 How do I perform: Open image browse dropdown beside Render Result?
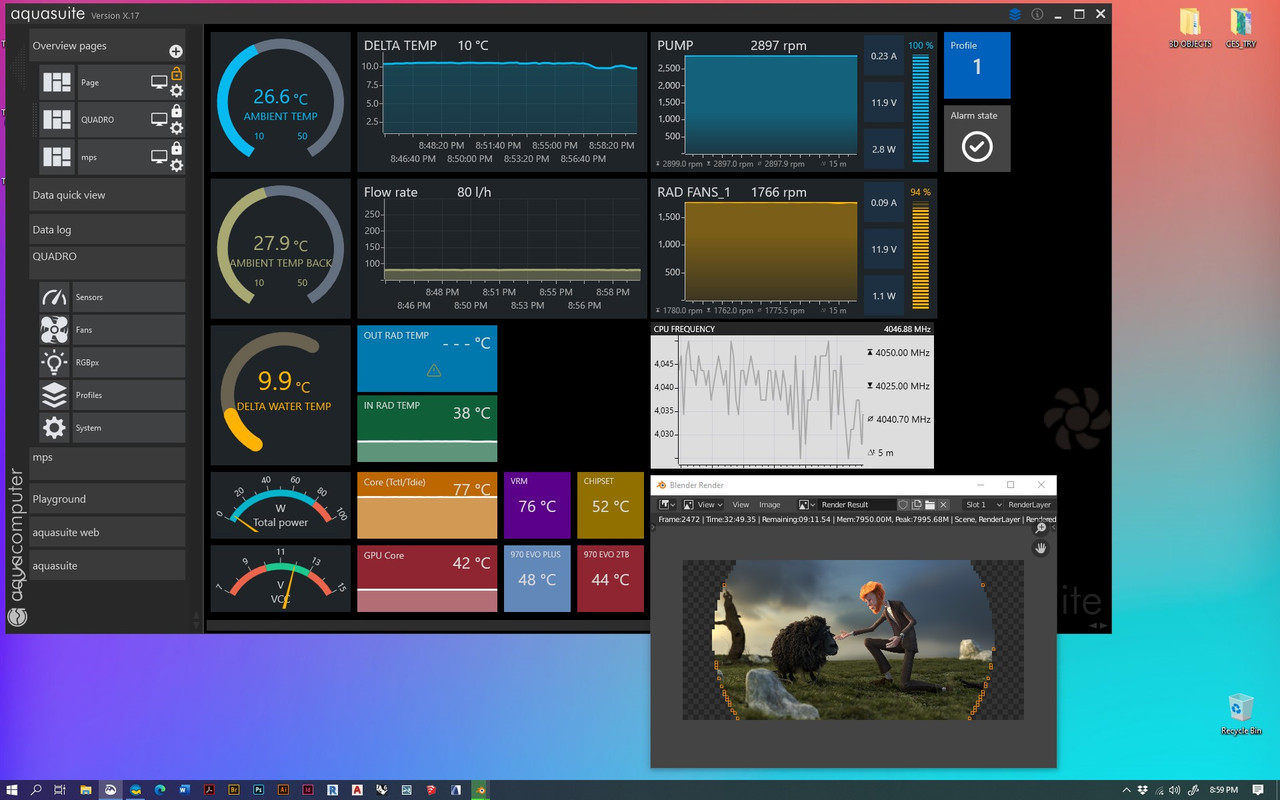click(807, 505)
